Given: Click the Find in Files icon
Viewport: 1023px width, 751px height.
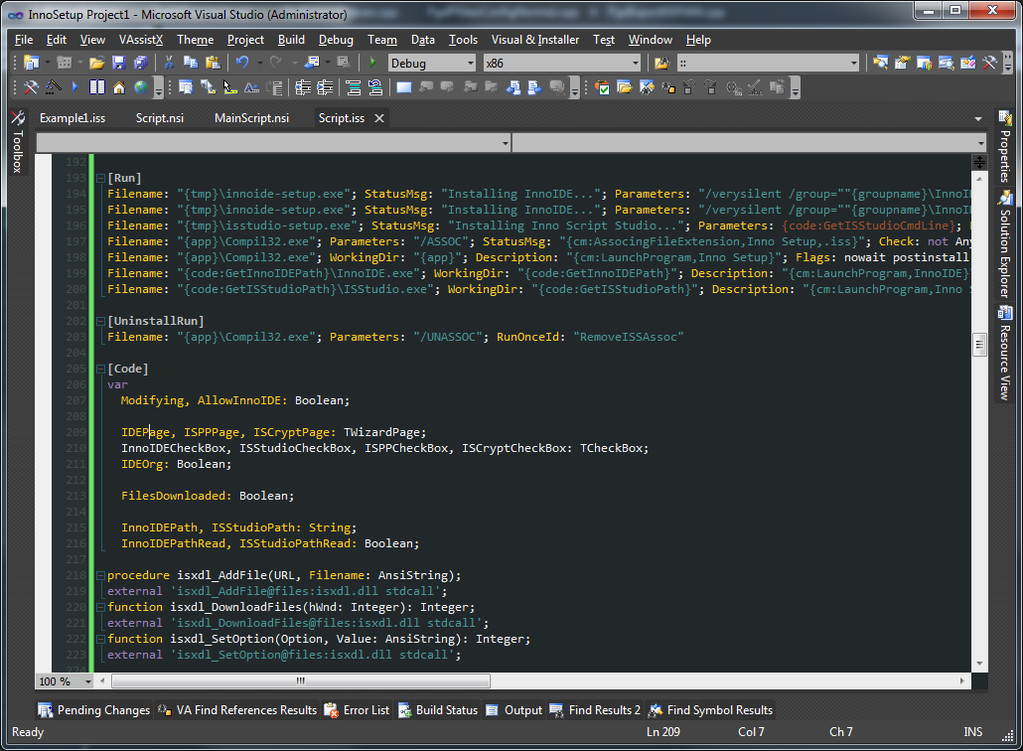Looking at the screenshot, I should click(x=662, y=63).
